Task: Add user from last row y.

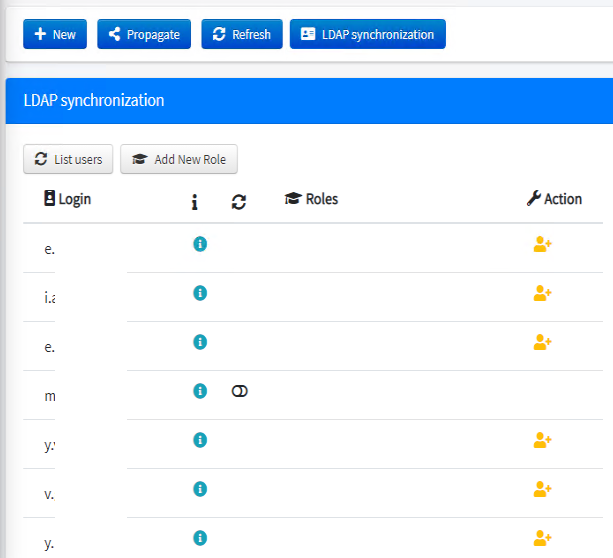Action: click(543, 538)
